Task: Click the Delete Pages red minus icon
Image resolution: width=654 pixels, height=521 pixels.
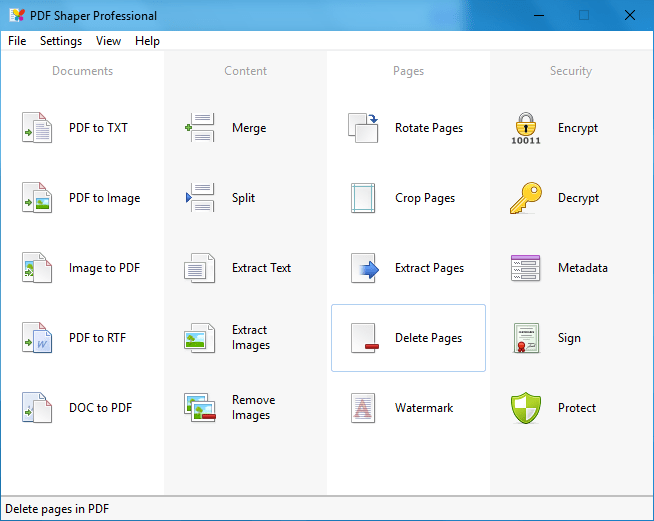Action: click(365, 338)
